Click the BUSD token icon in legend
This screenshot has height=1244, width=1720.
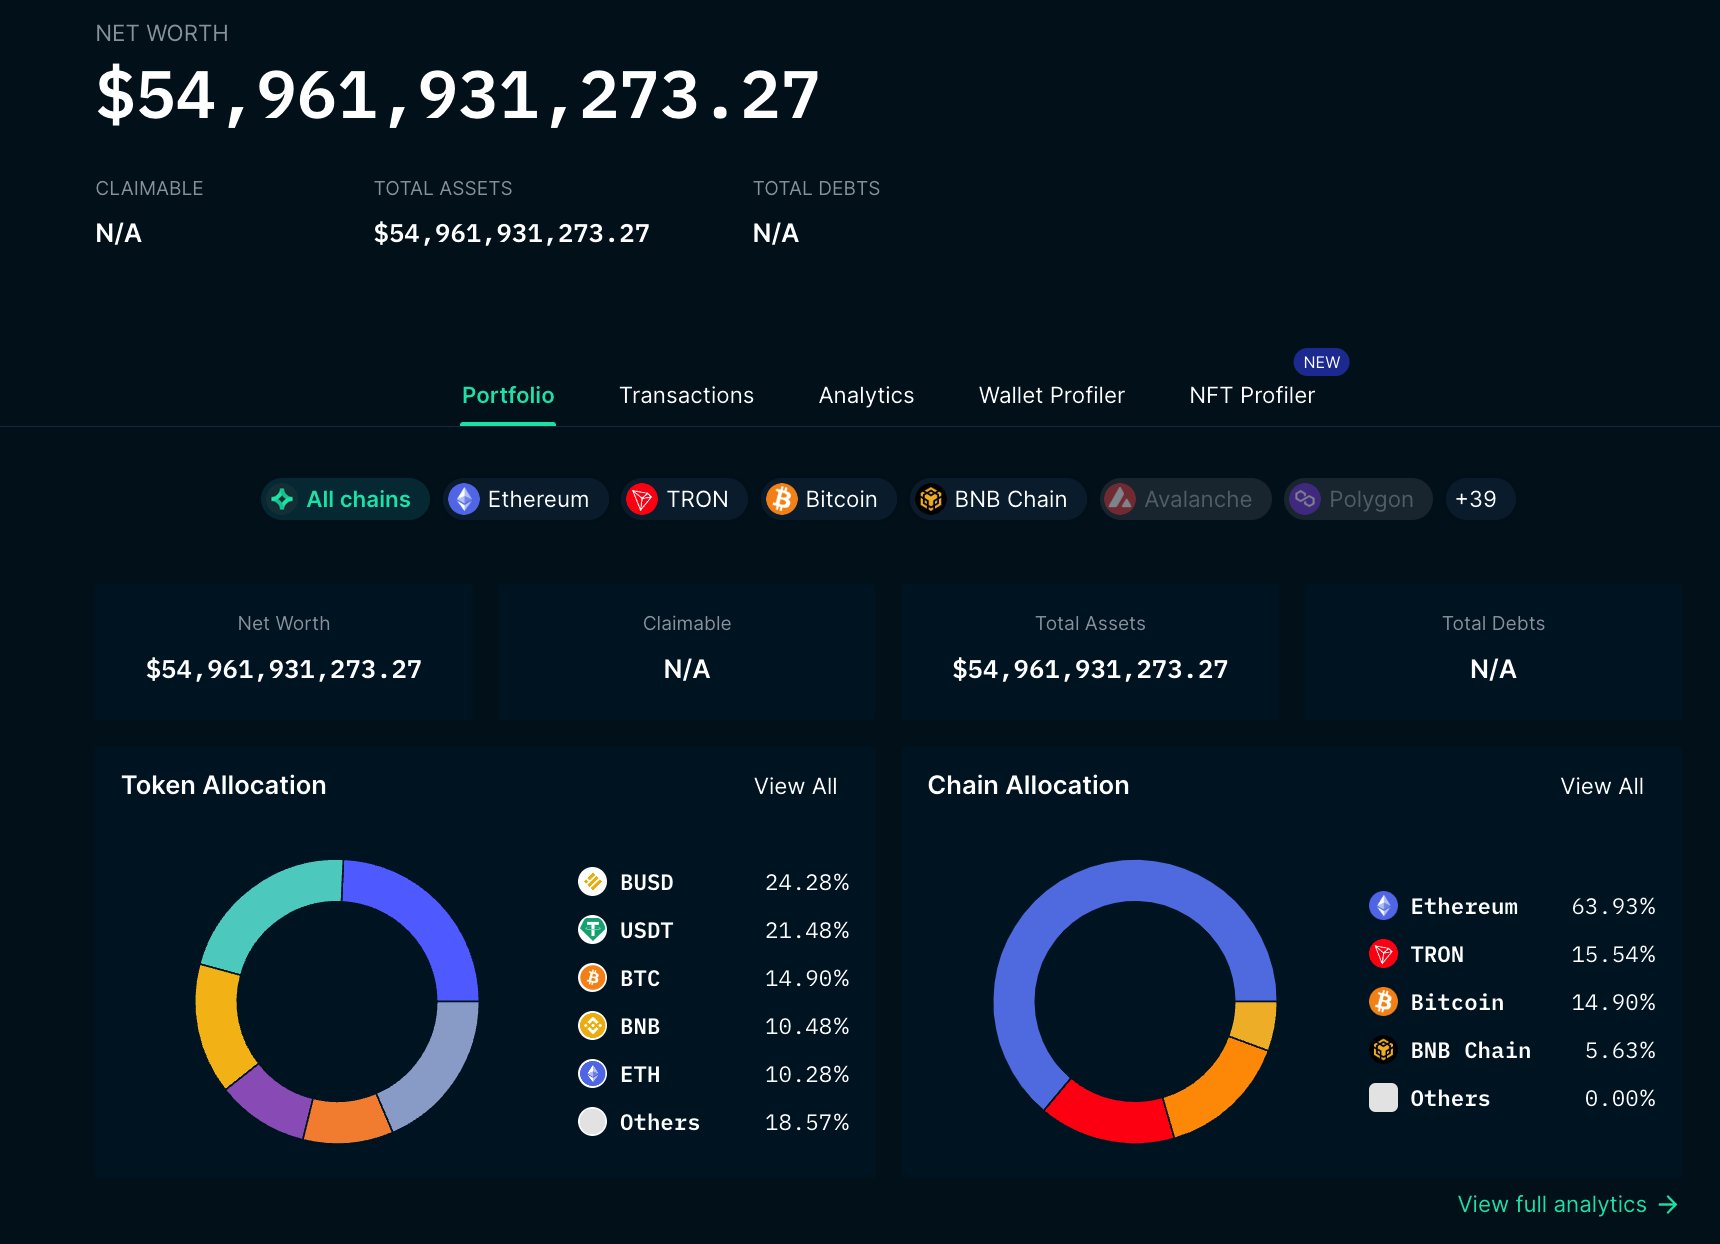(593, 882)
